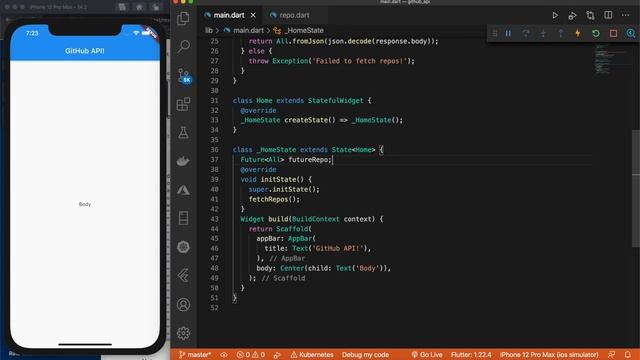The width and height of the screenshot is (640, 360).
Task: Open the editor More Actions ellipsis
Action: click(x=625, y=15)
